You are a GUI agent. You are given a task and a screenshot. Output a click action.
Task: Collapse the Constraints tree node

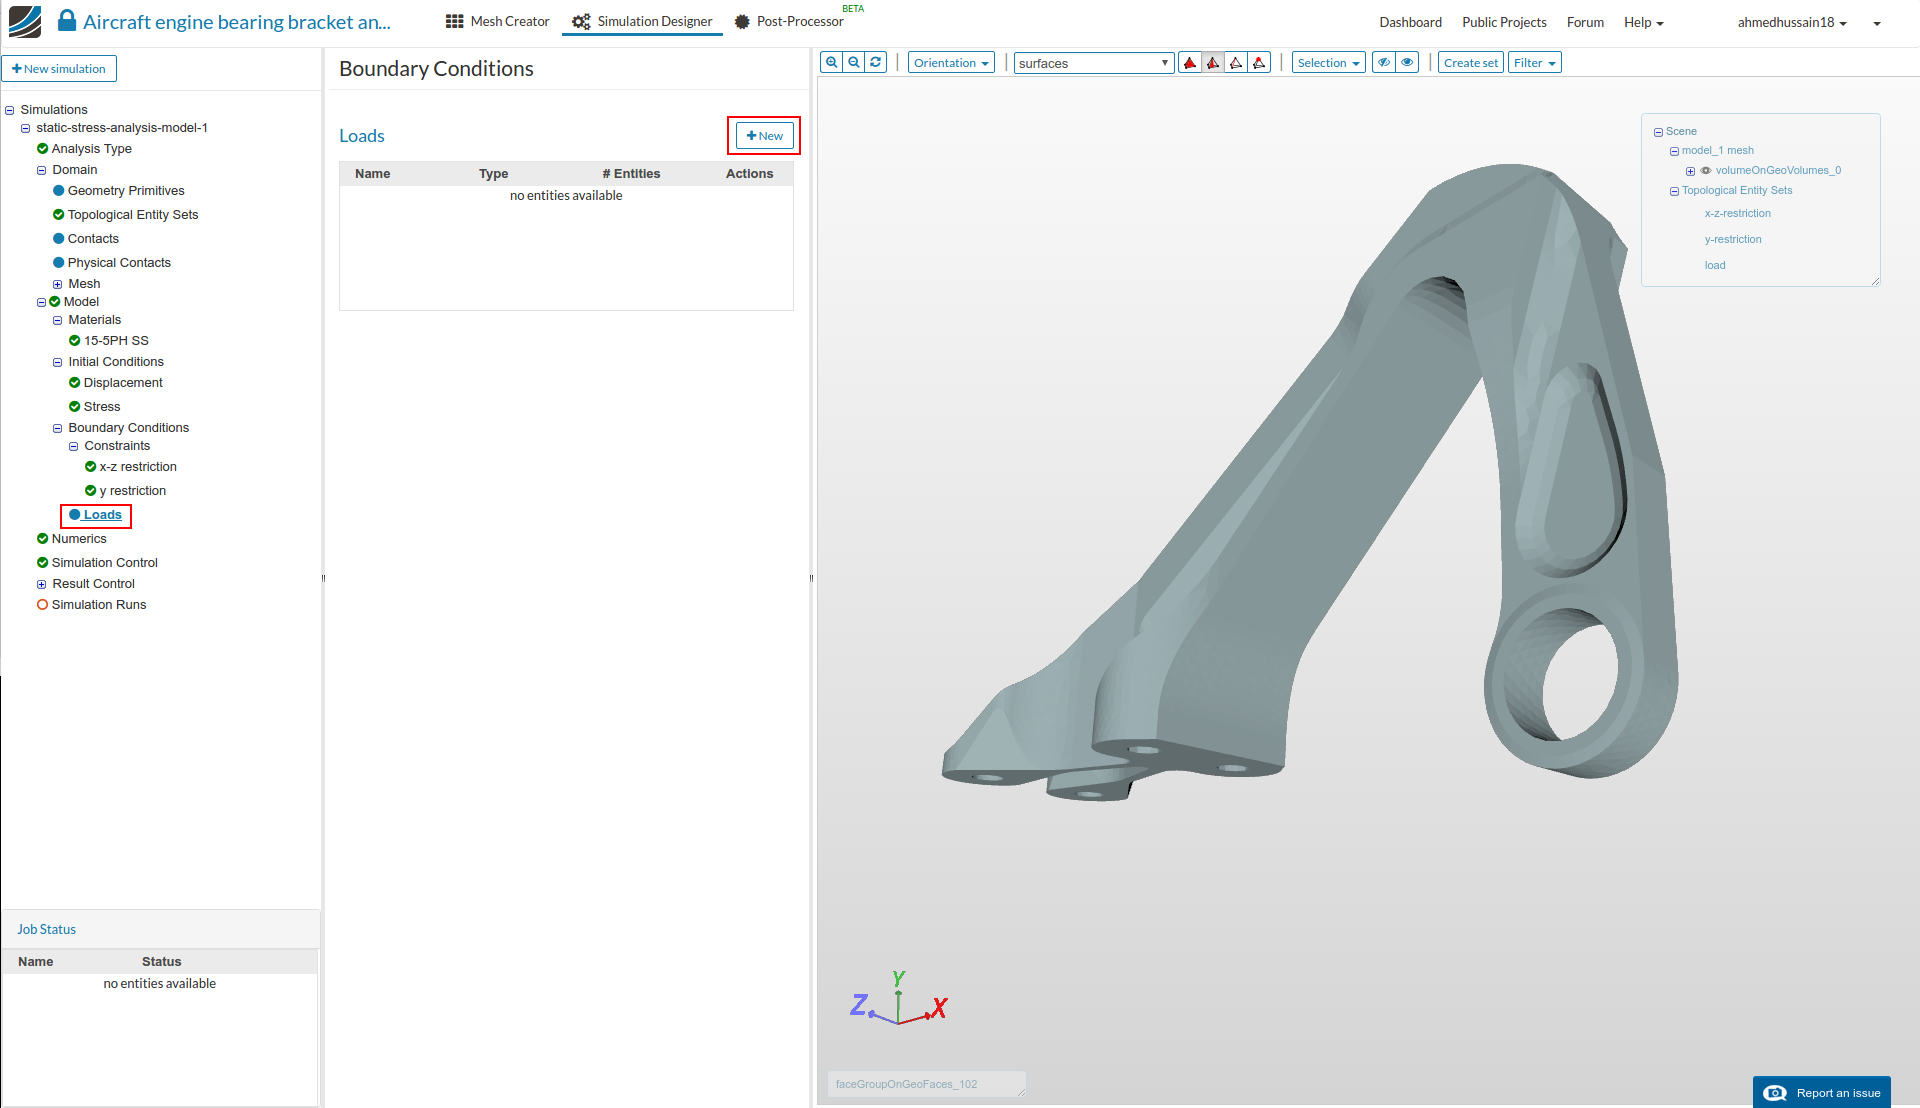pos(74,447)
